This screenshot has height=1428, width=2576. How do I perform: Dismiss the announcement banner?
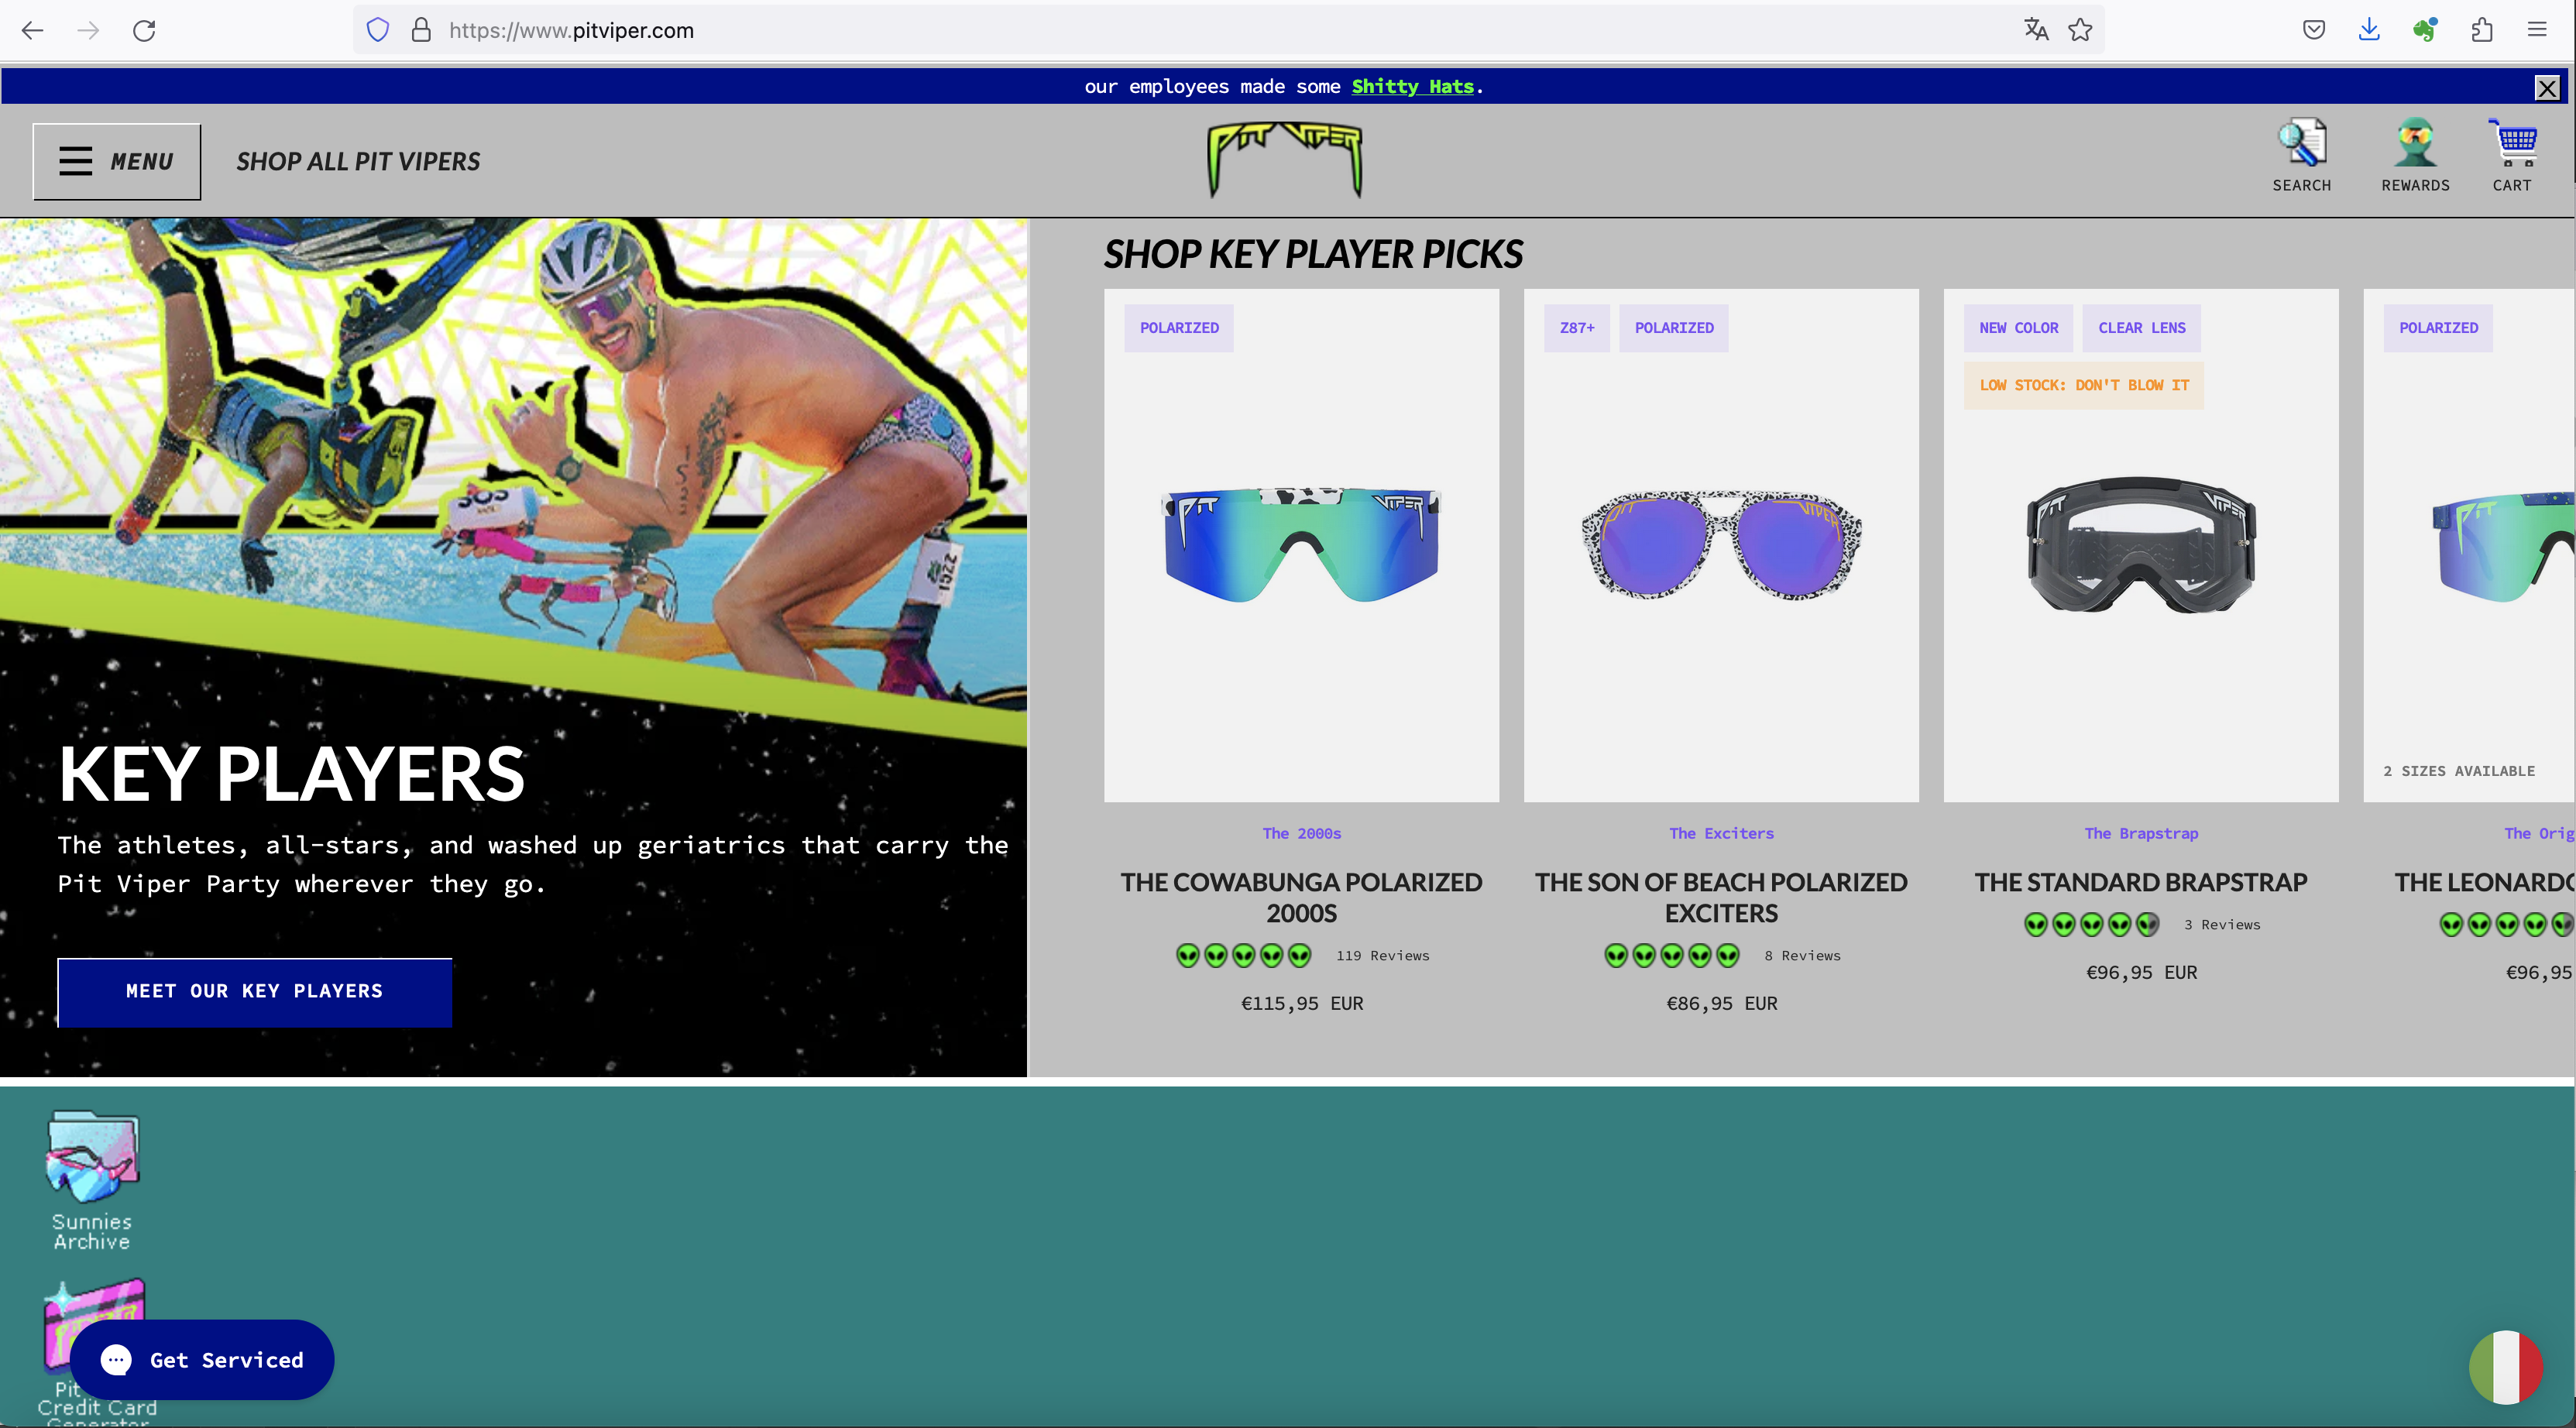click(x=2547, y=88)
